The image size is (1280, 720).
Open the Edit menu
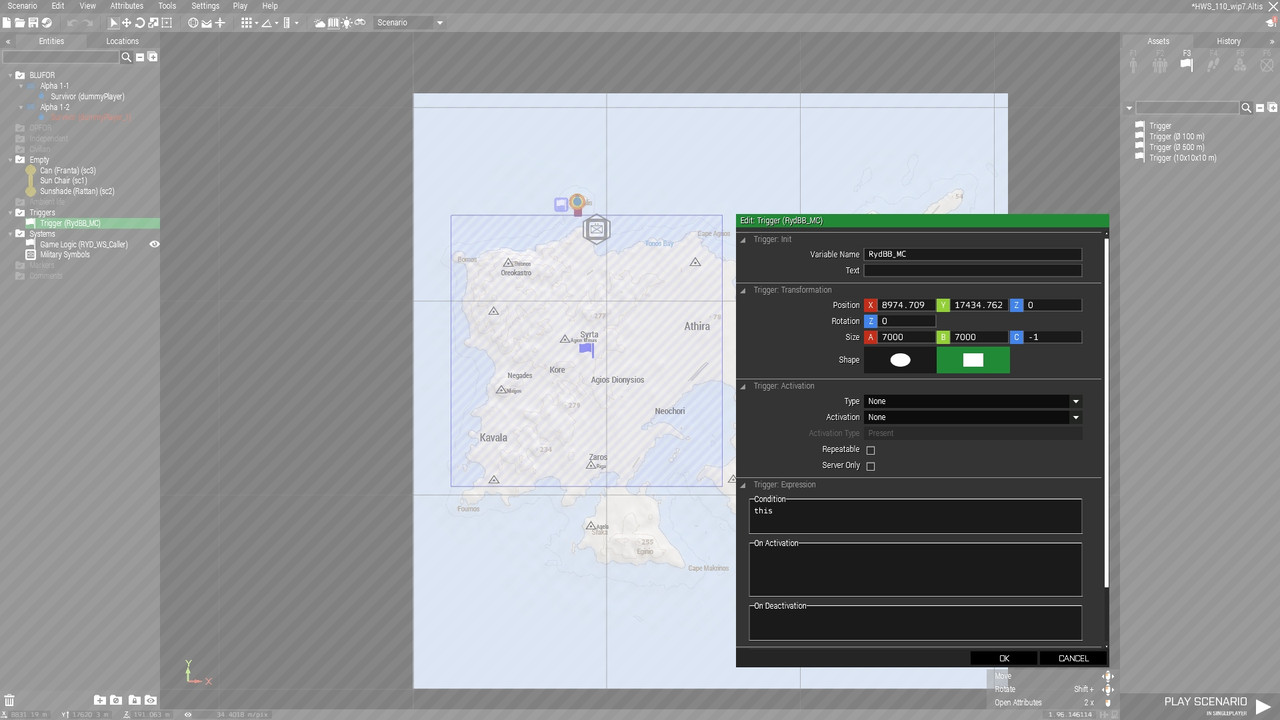tap(58, 6)
